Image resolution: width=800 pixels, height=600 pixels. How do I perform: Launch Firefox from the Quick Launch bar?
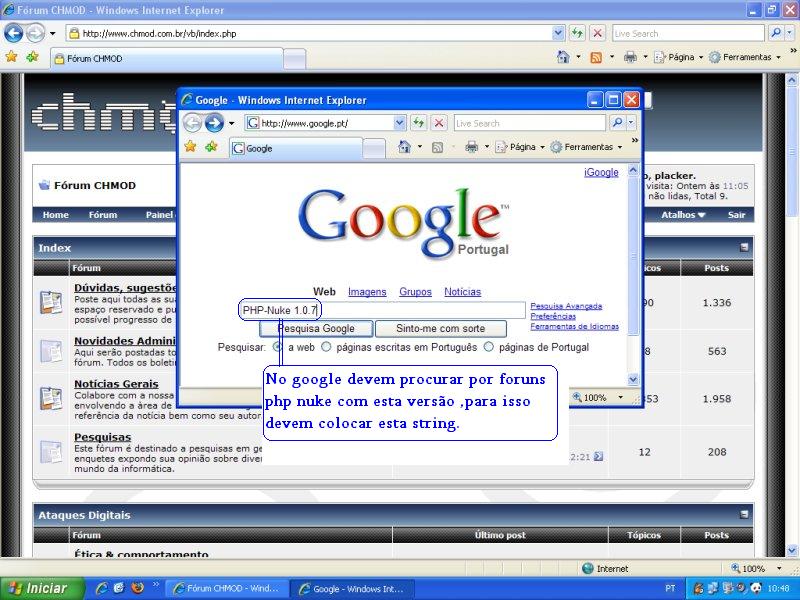[137, 588]
